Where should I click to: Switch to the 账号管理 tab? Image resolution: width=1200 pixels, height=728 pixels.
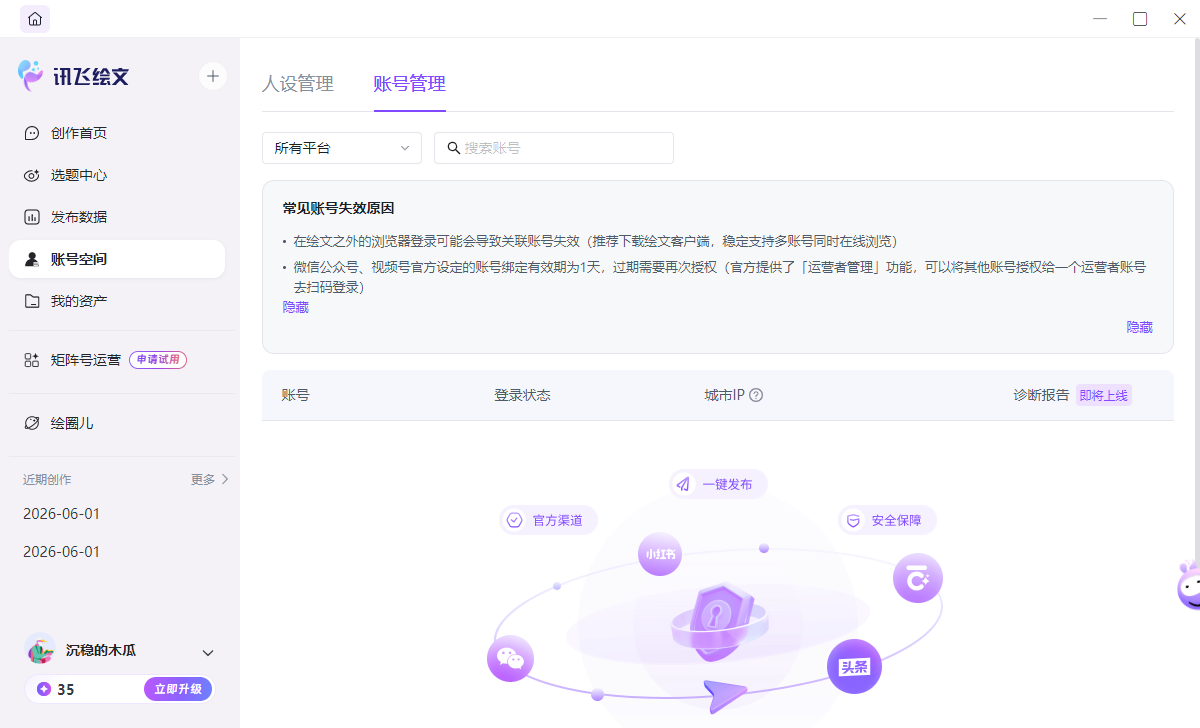[x=410, y=84]
